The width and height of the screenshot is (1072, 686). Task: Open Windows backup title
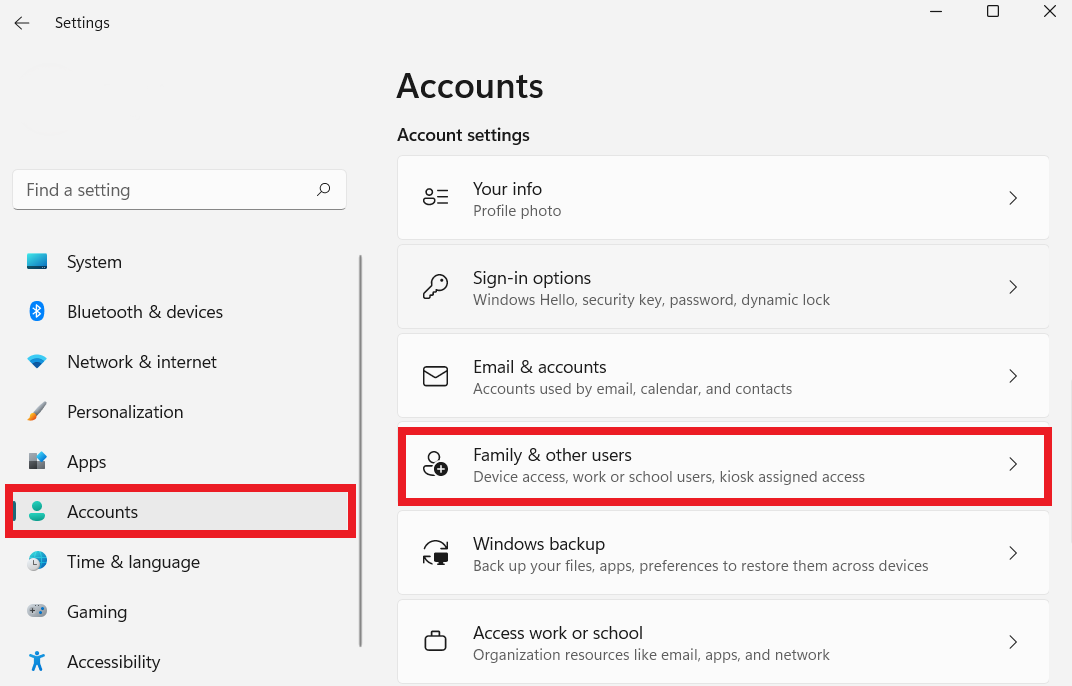coord(539,544)
